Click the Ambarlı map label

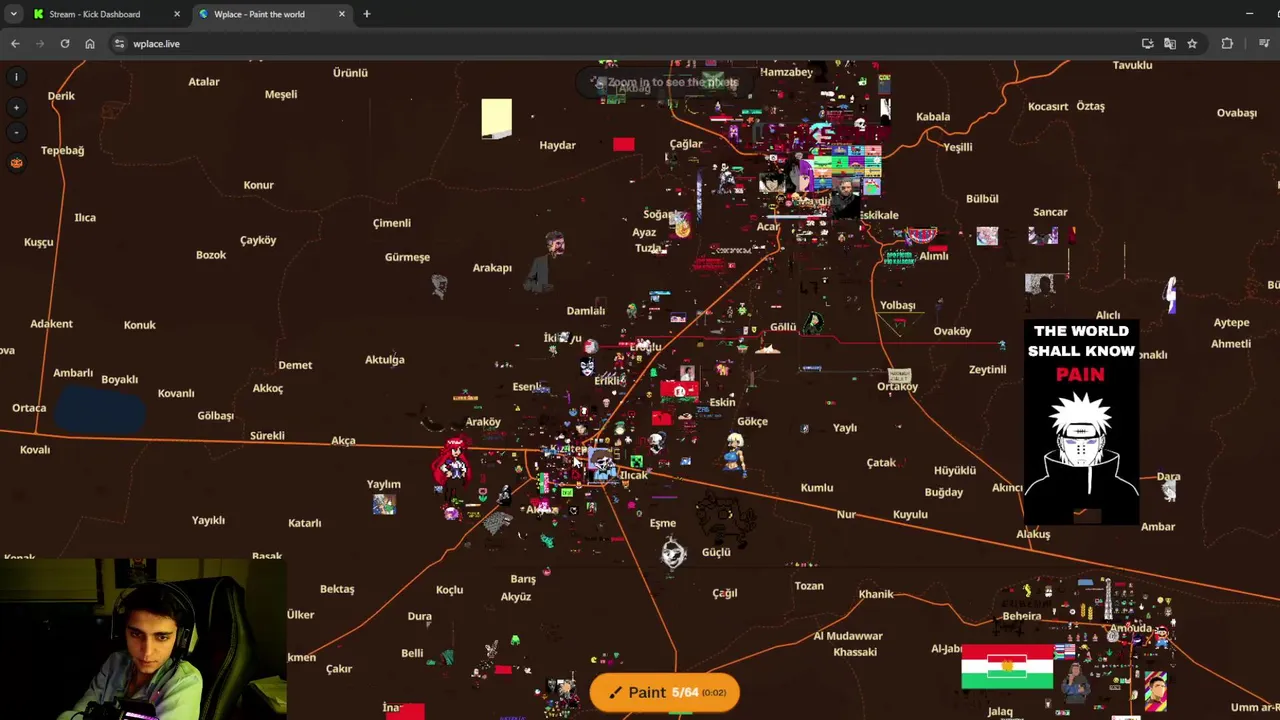tap(73, 373)
